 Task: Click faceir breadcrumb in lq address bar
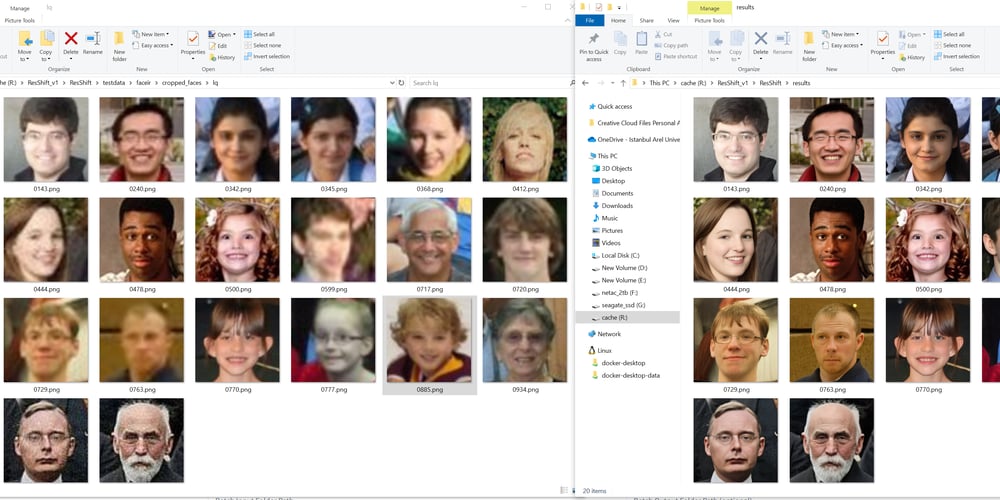coord(143,83)
